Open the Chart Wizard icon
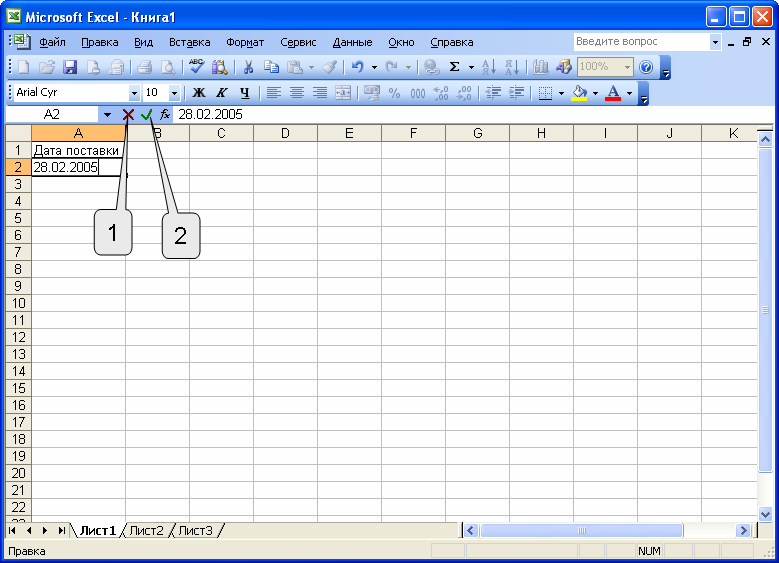The image size is (779, 563). (x=540, y=67)
